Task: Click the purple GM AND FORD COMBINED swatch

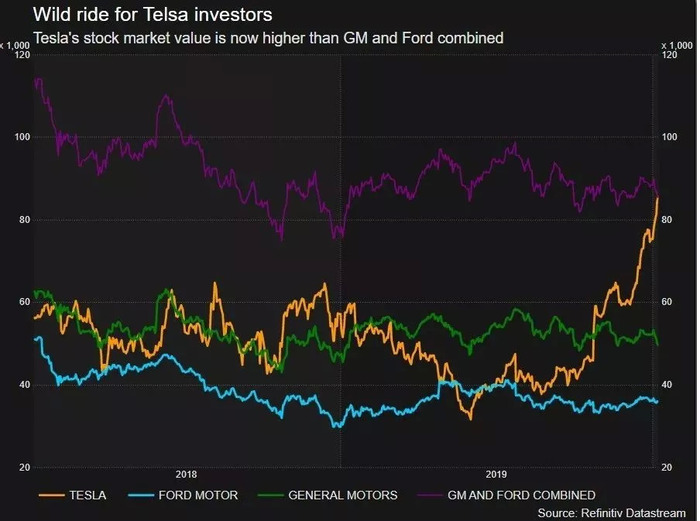Action: click(x=430, y=495)
